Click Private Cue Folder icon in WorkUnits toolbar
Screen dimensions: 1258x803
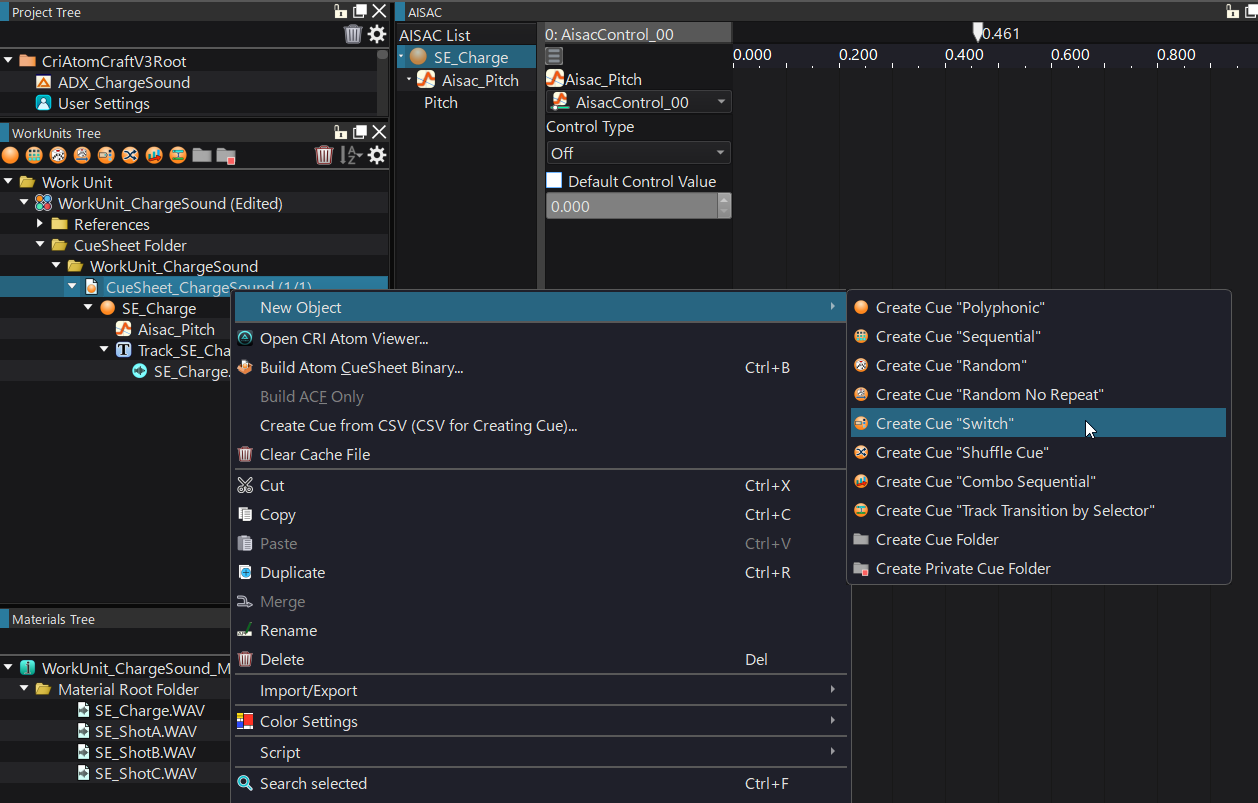pos(226,155)
